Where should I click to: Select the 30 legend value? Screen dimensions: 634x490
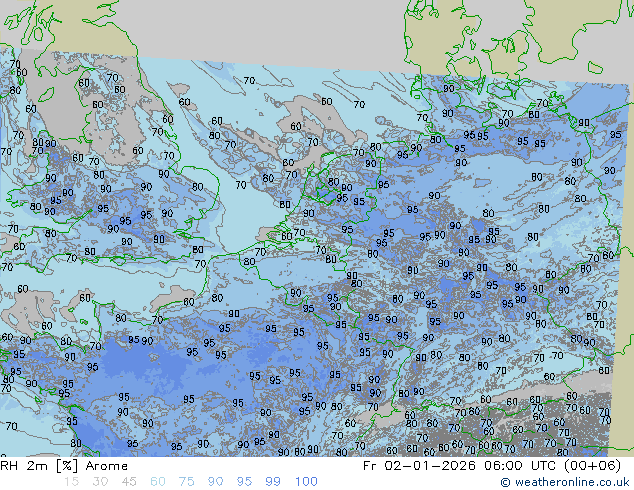click(x=100, y=482)
